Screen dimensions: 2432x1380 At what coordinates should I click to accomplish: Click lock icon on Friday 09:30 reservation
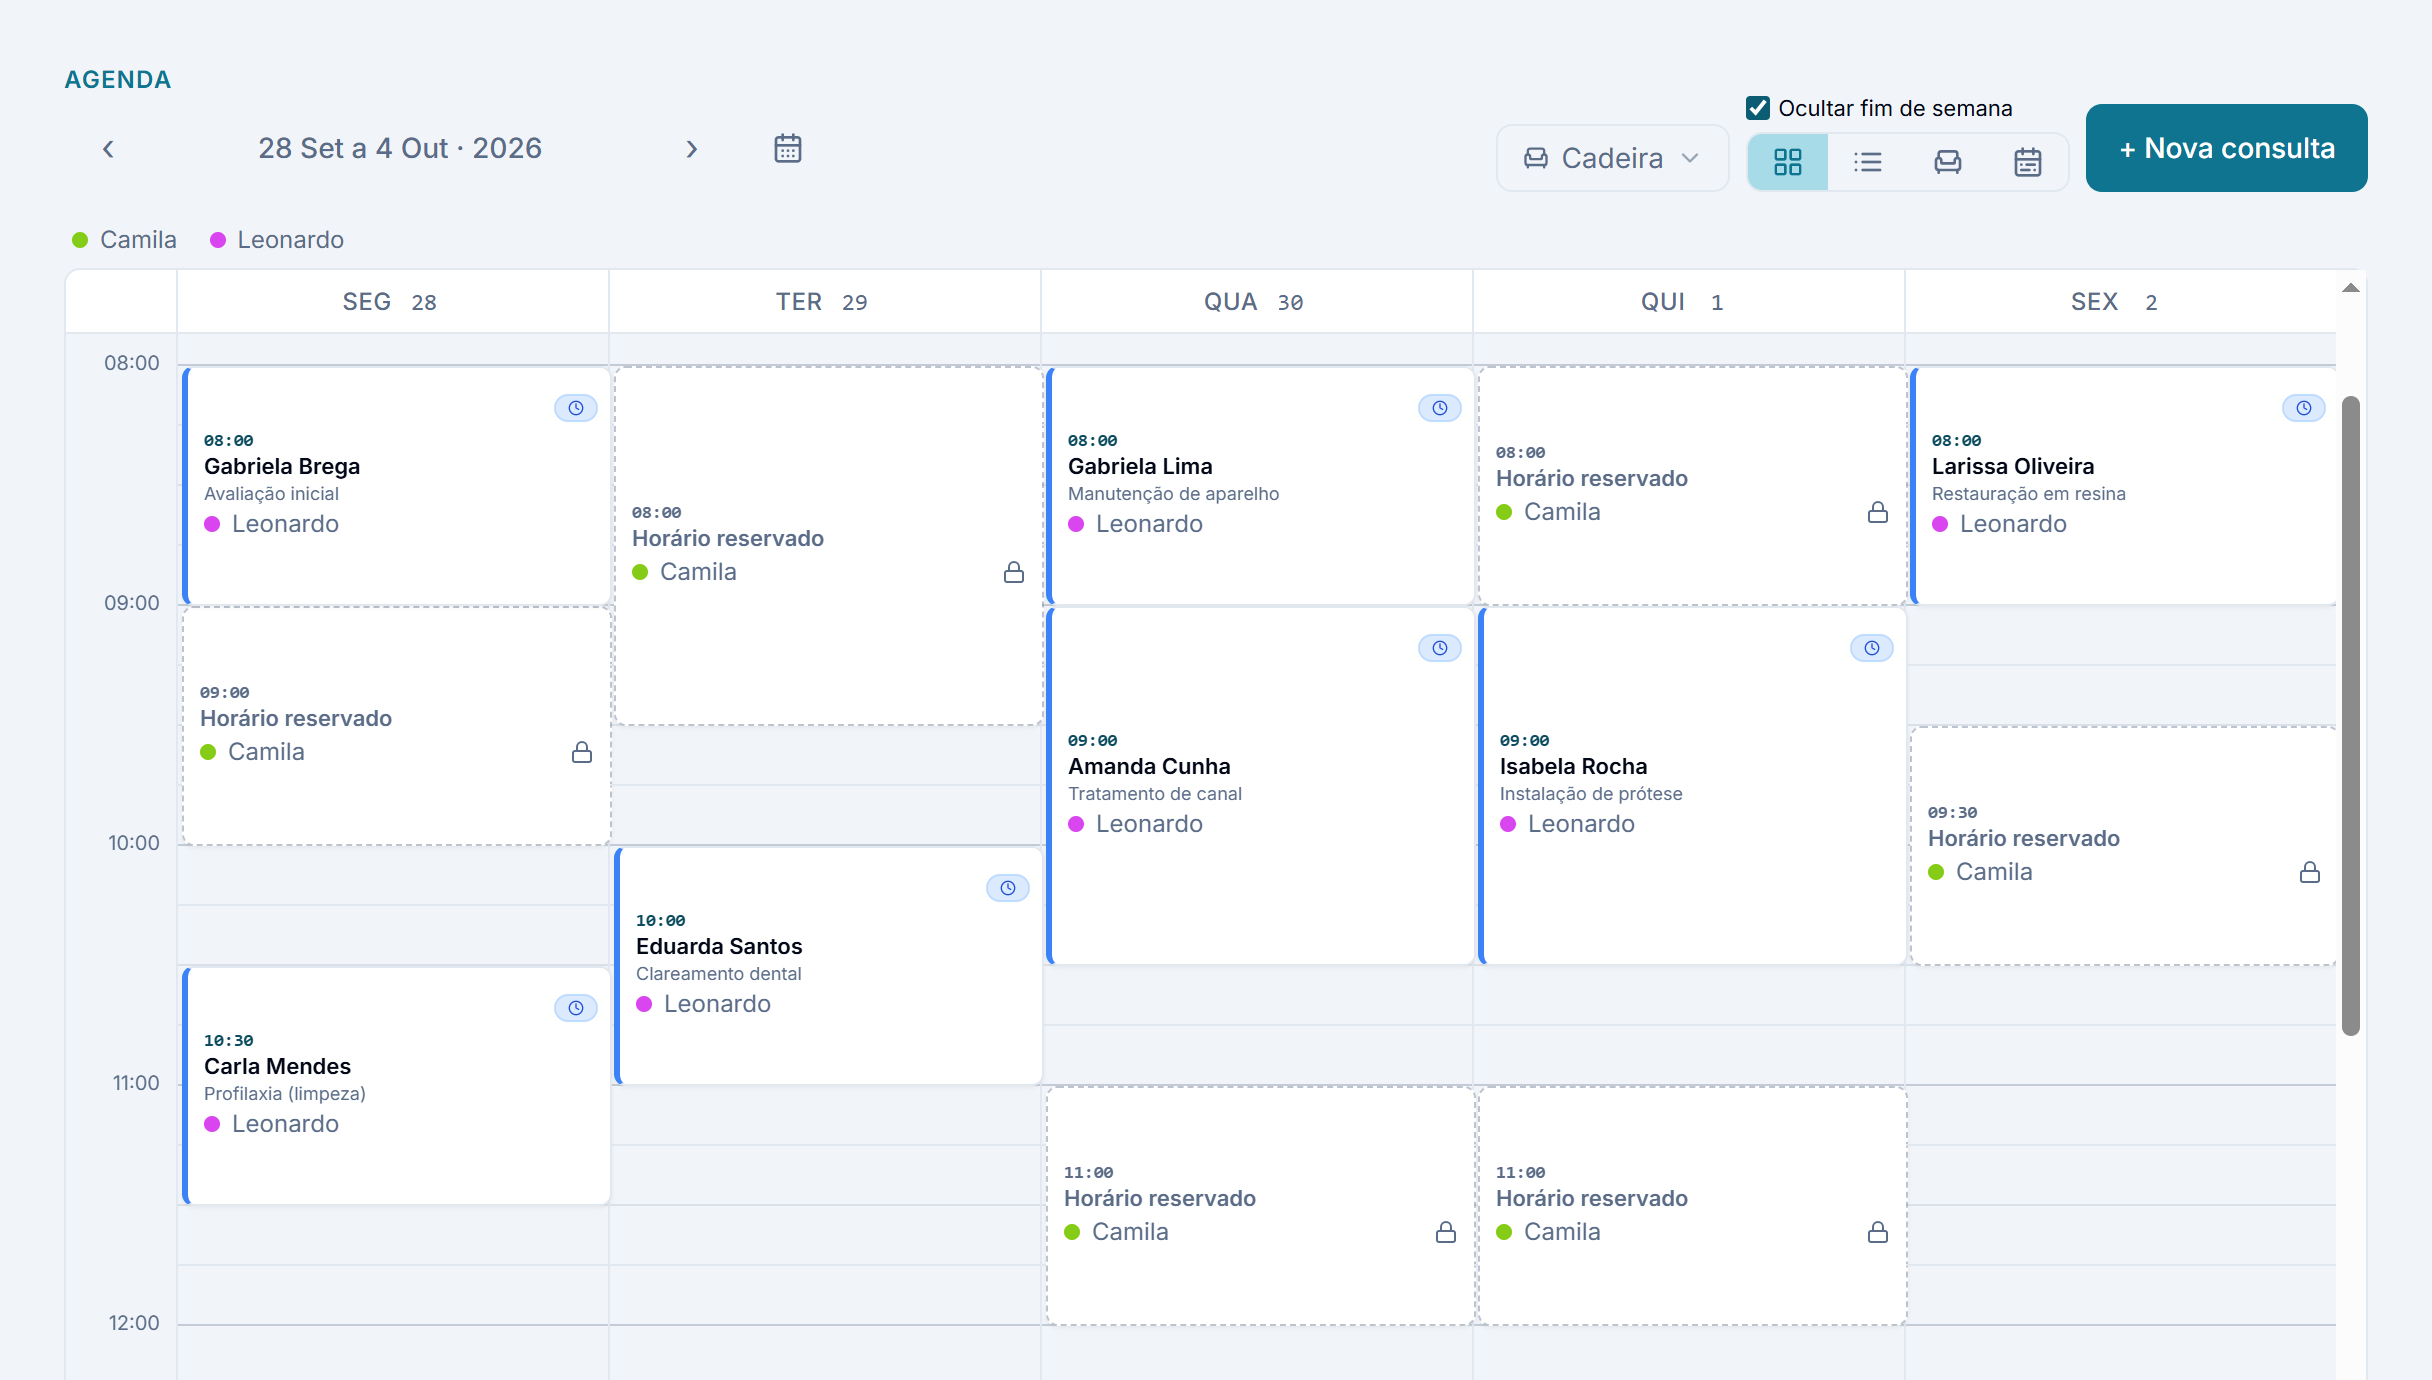2310,872
